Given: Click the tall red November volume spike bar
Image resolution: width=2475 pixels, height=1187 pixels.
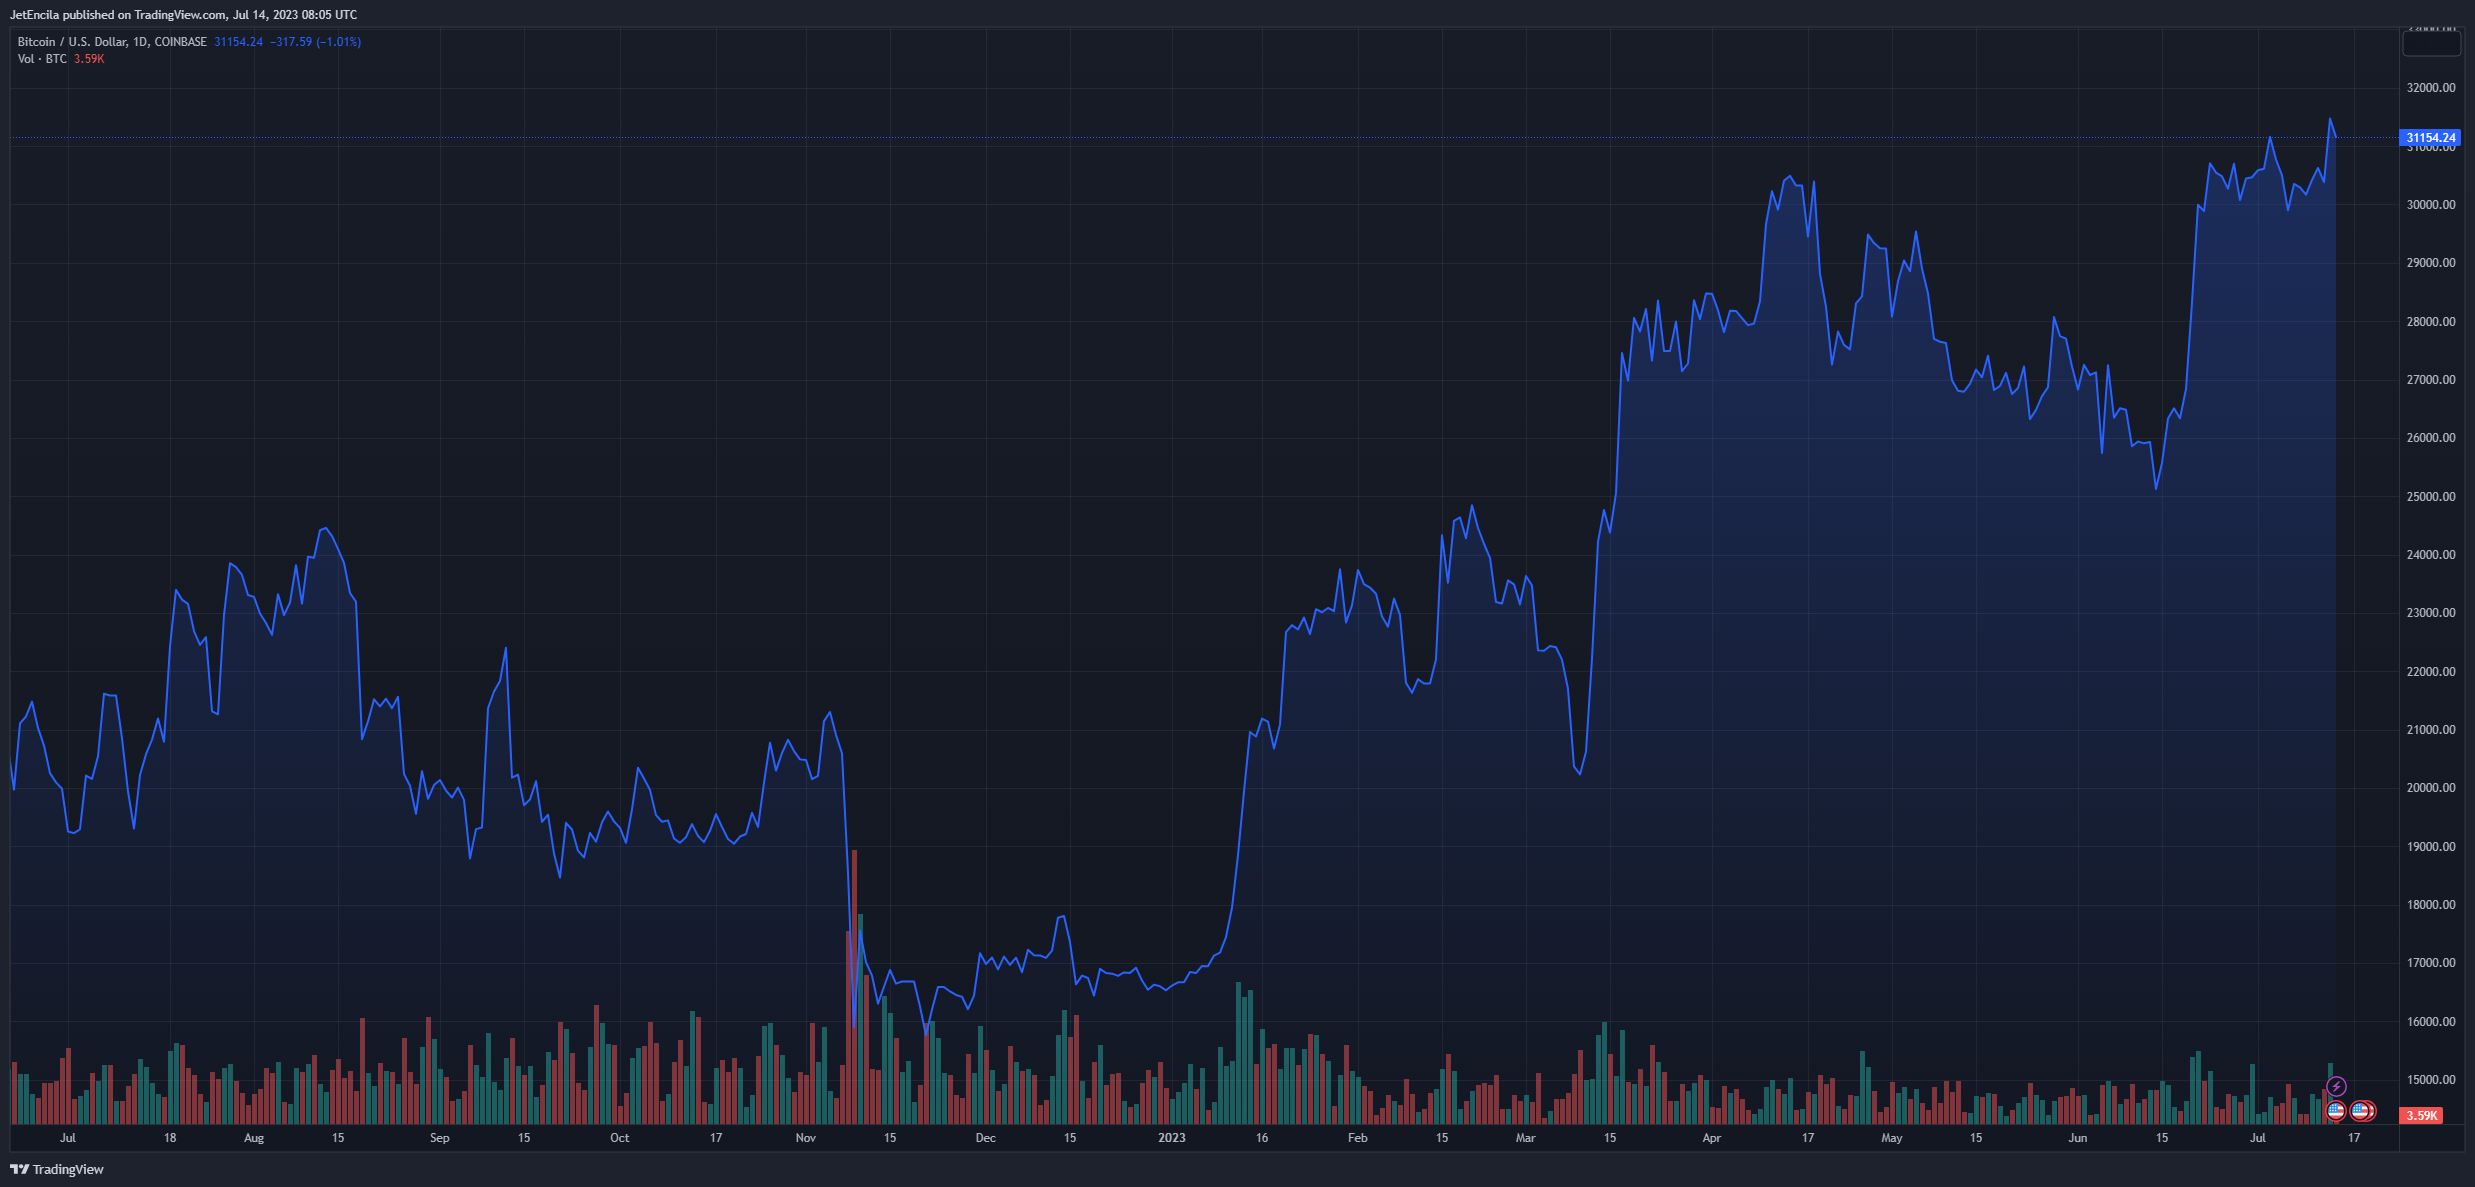Looking at the screenshot, I should click(x=854, y=987).
